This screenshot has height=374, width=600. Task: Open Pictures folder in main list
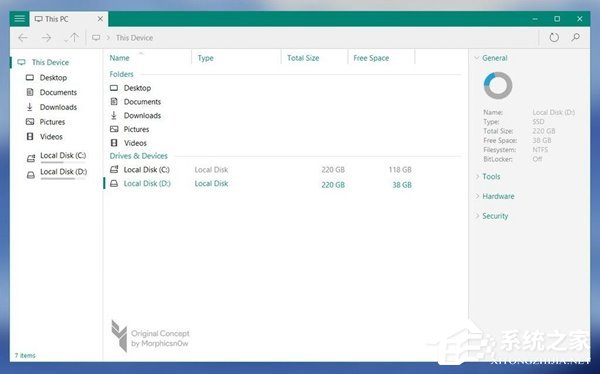136,129
